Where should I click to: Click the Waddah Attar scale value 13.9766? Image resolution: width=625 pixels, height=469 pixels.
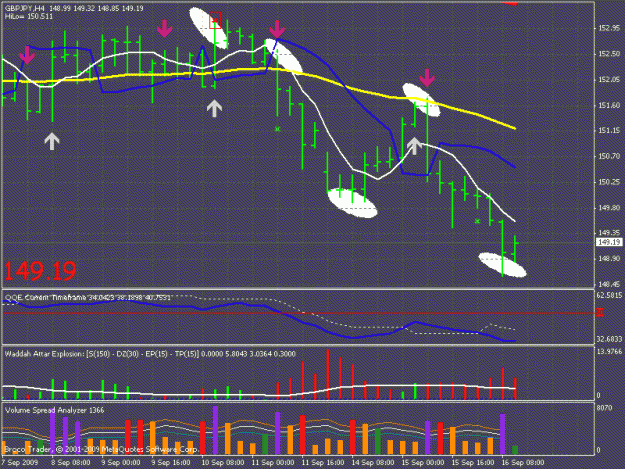[x=609, y=351]
